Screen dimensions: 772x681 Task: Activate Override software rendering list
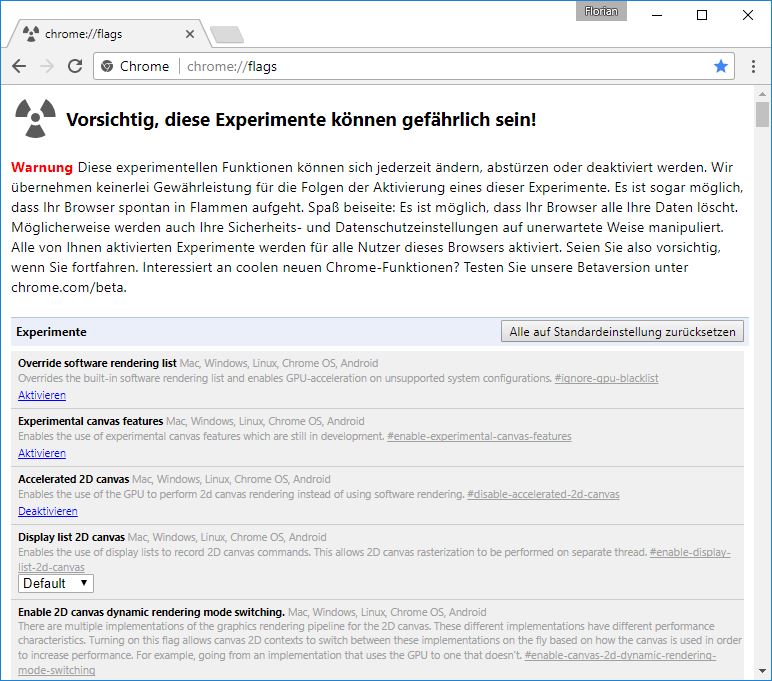[x=42, y=395]
